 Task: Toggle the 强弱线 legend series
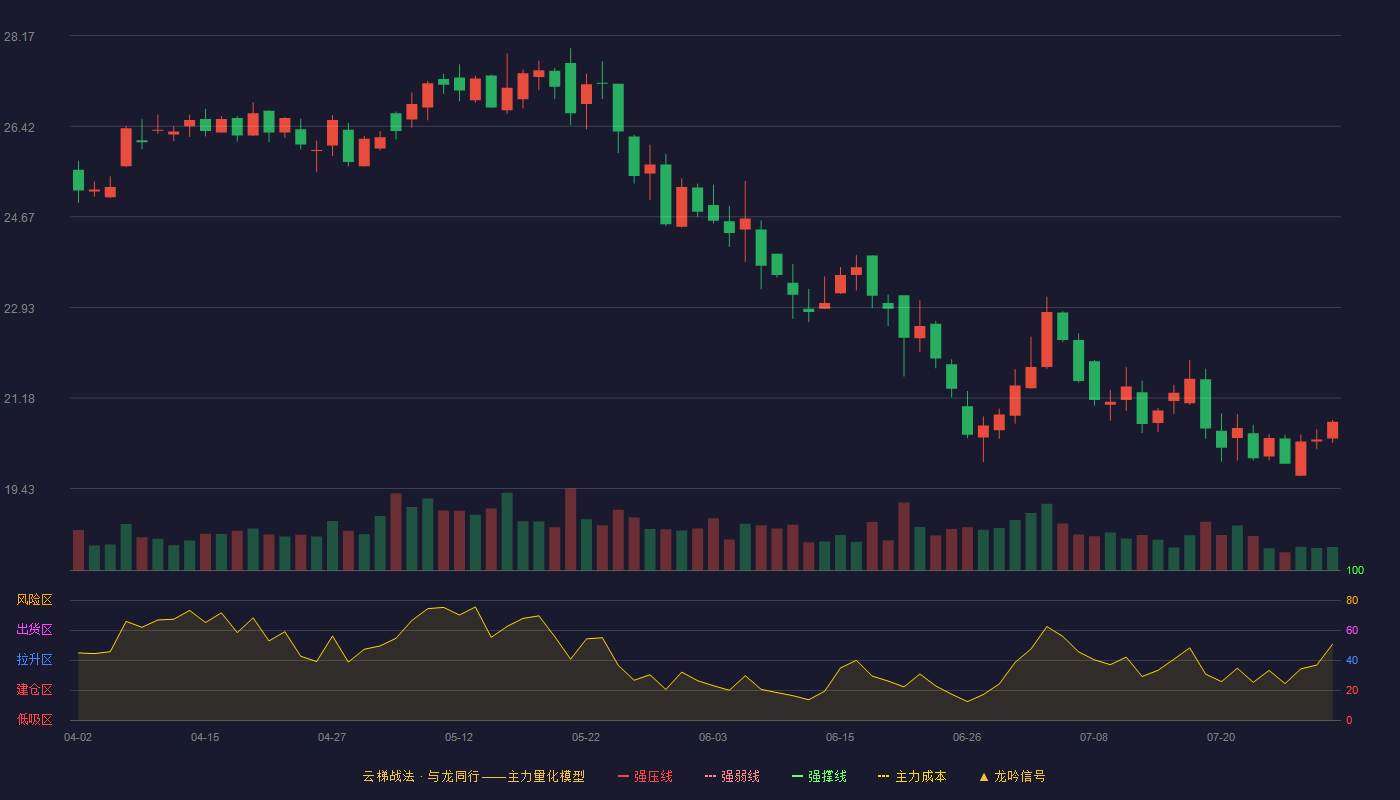pos(732,776)
